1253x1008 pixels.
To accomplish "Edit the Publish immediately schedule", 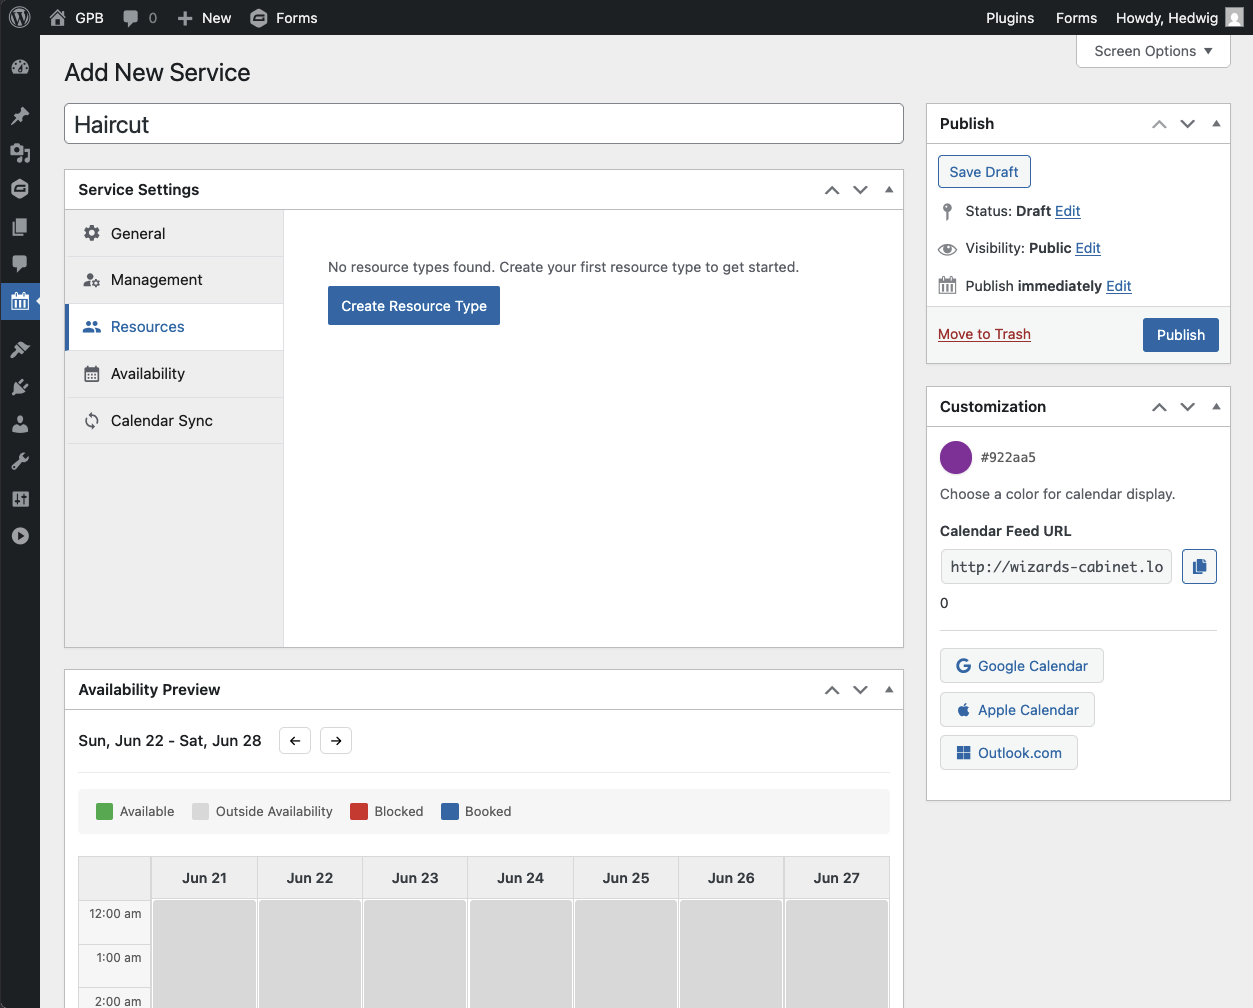I will pos(1119,286).
